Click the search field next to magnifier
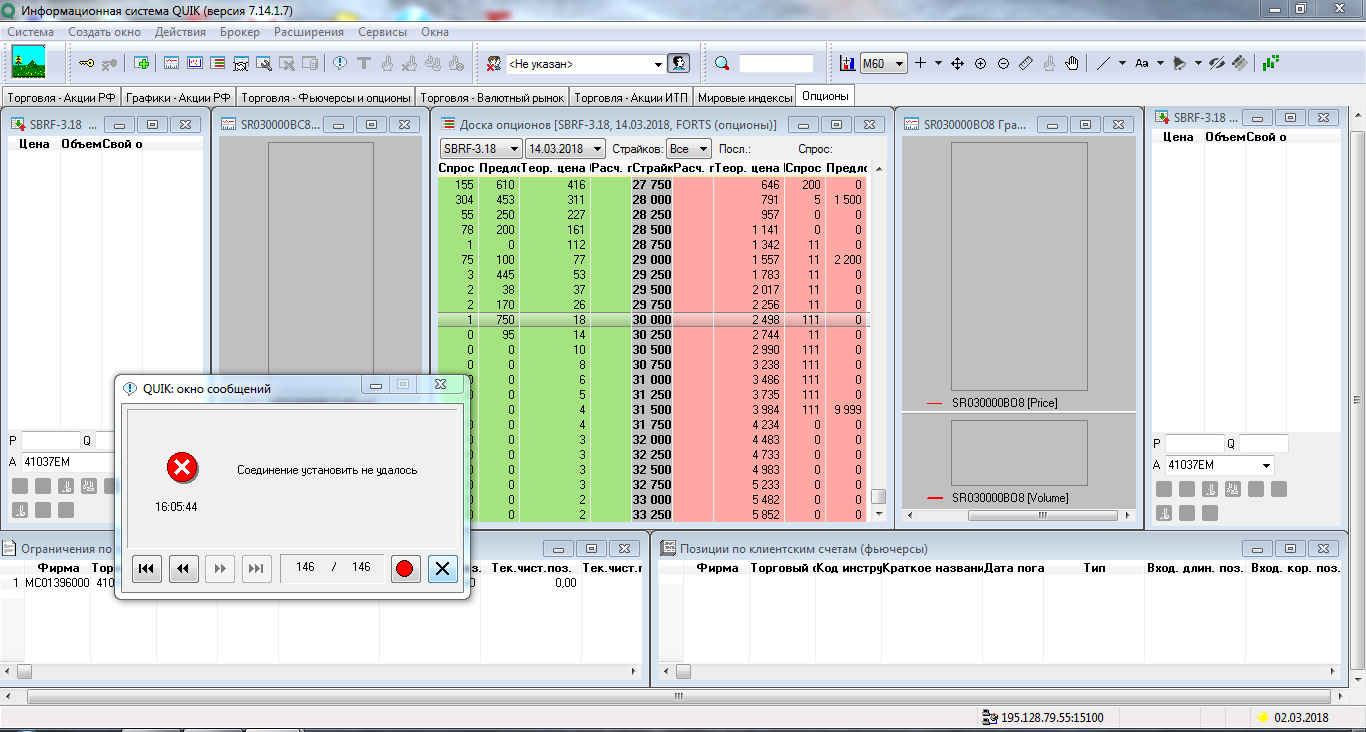The image size is (1366, 732). tap(776, 63)
